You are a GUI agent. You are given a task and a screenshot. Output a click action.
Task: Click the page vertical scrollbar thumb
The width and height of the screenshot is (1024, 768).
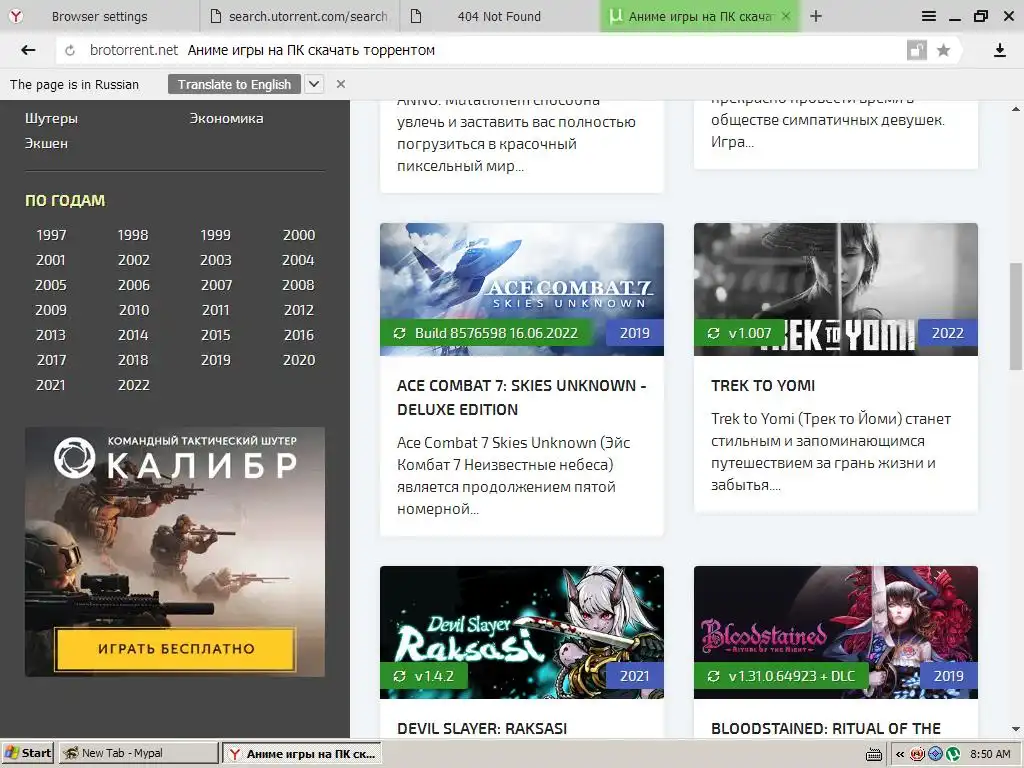(1016, 316)
